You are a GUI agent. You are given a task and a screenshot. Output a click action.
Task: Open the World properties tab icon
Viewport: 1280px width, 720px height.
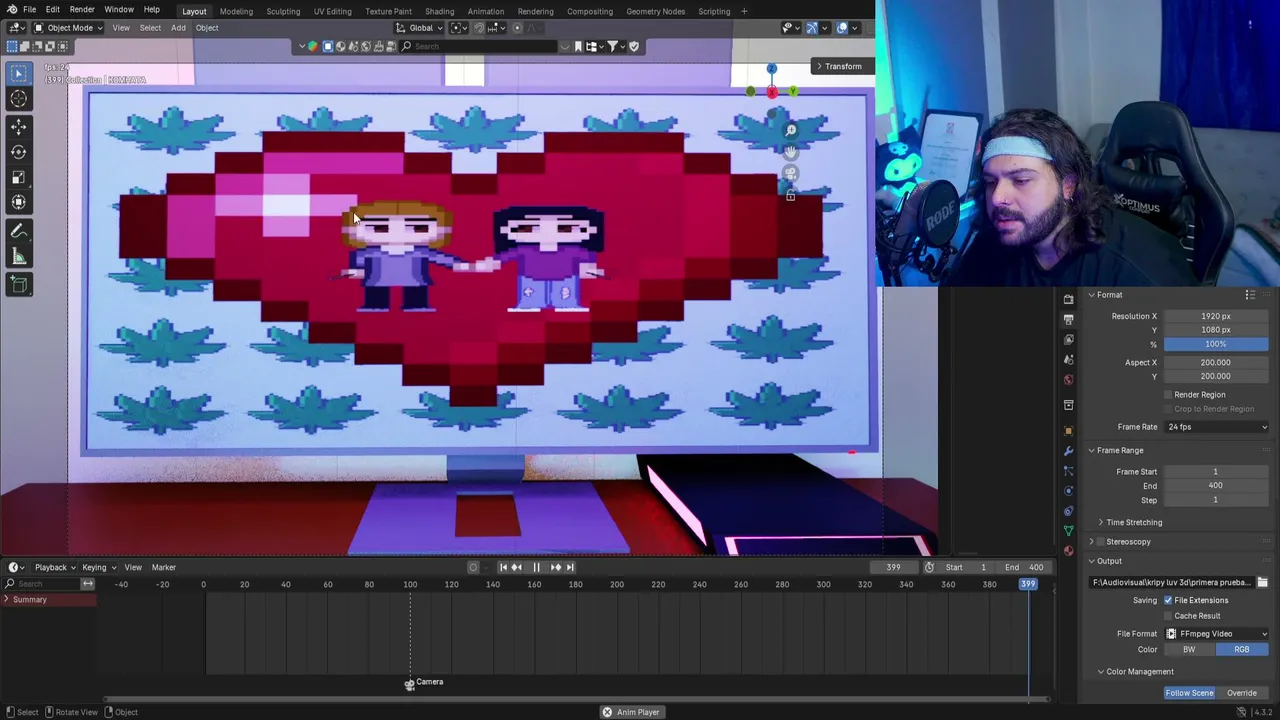pos(1068,379)
